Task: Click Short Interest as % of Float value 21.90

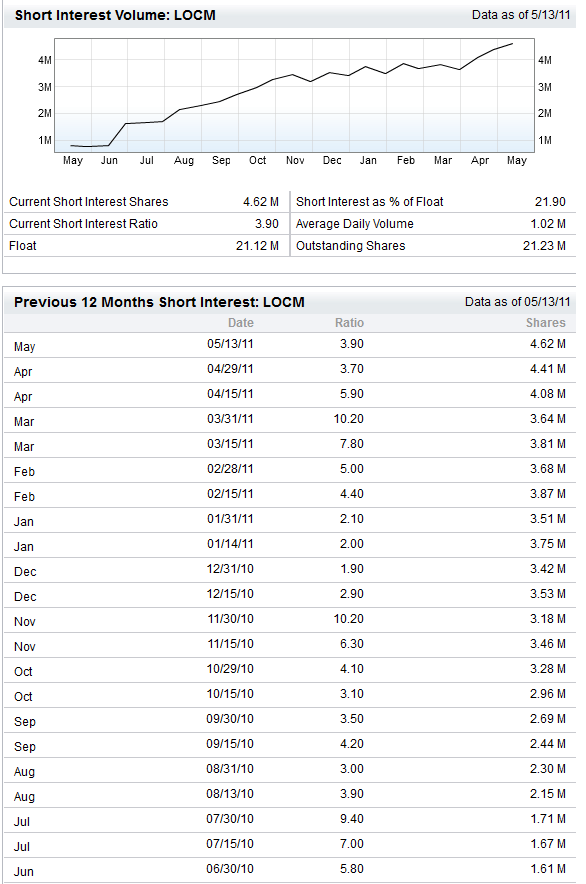Action: coord(550,202)
